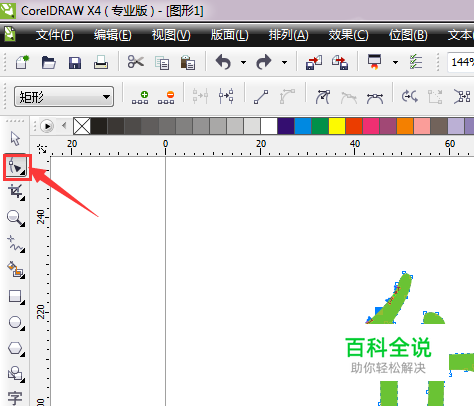Reverse the curve direction
Image resolution: width=474 pixels, height=406 pixels.
tap(410, 97)
